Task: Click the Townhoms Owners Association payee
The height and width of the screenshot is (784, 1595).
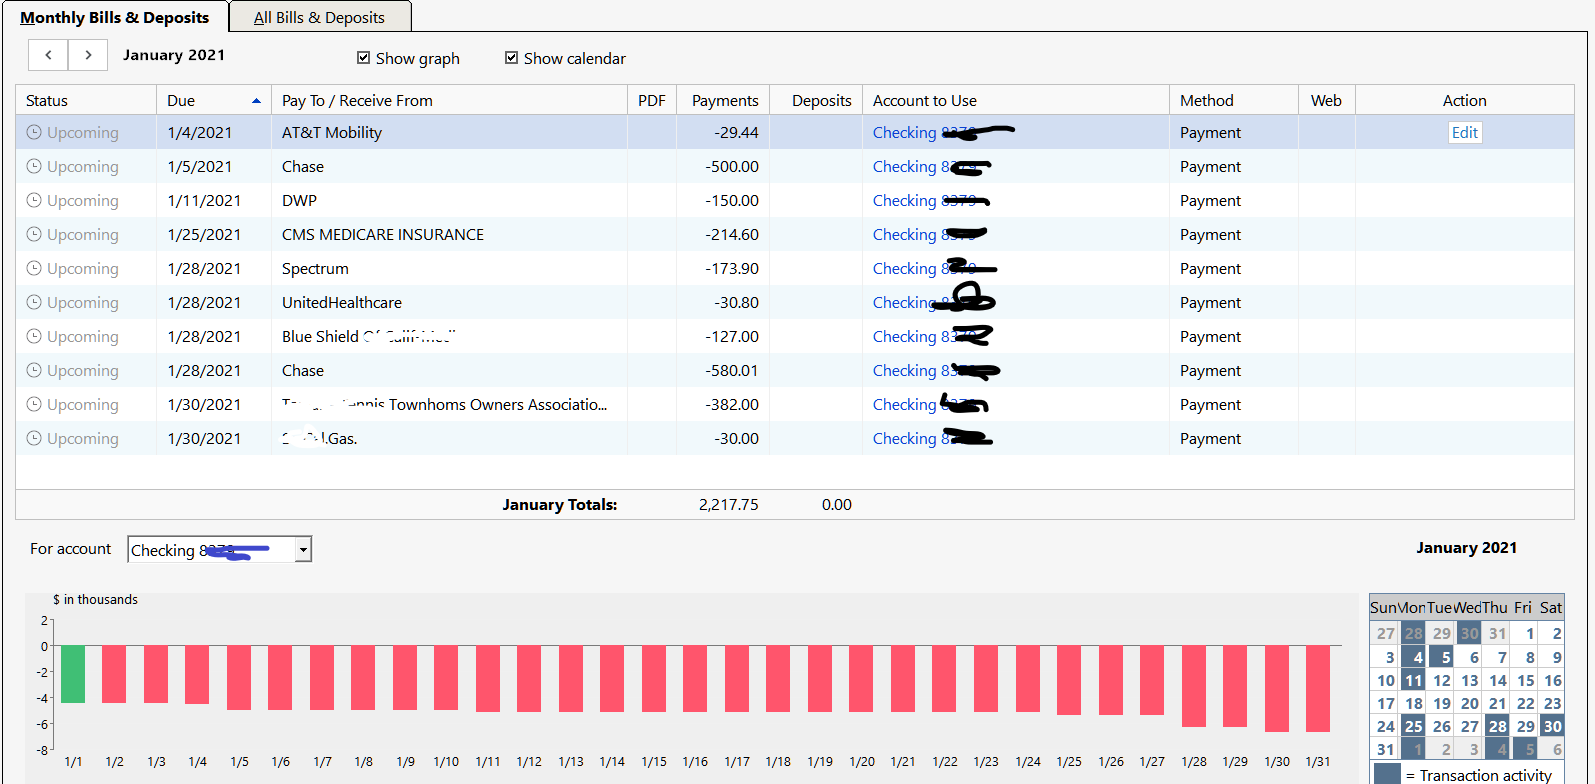Action: coord(445,404)
